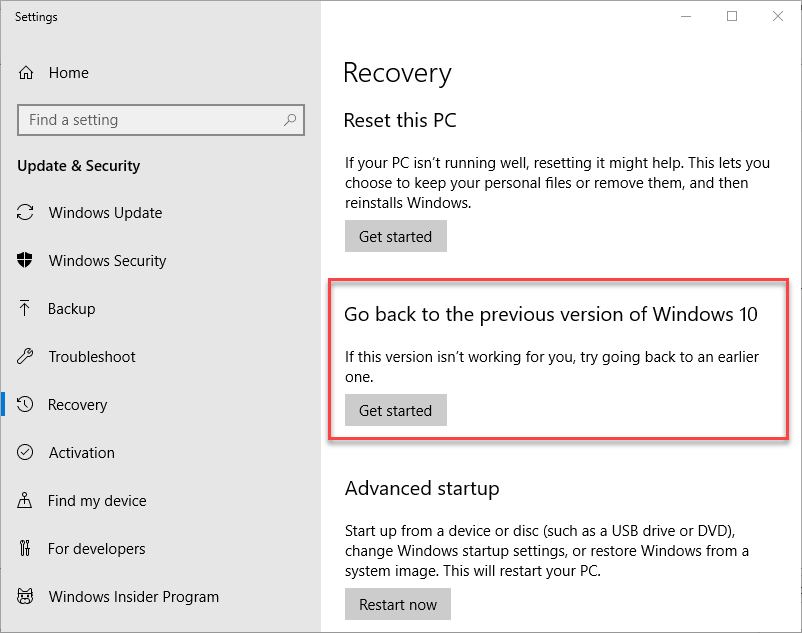Image resolution: width=802 pixels, height=633 pixels.
Task: Click inside the Find a setting search box
Action: point(150,120)
